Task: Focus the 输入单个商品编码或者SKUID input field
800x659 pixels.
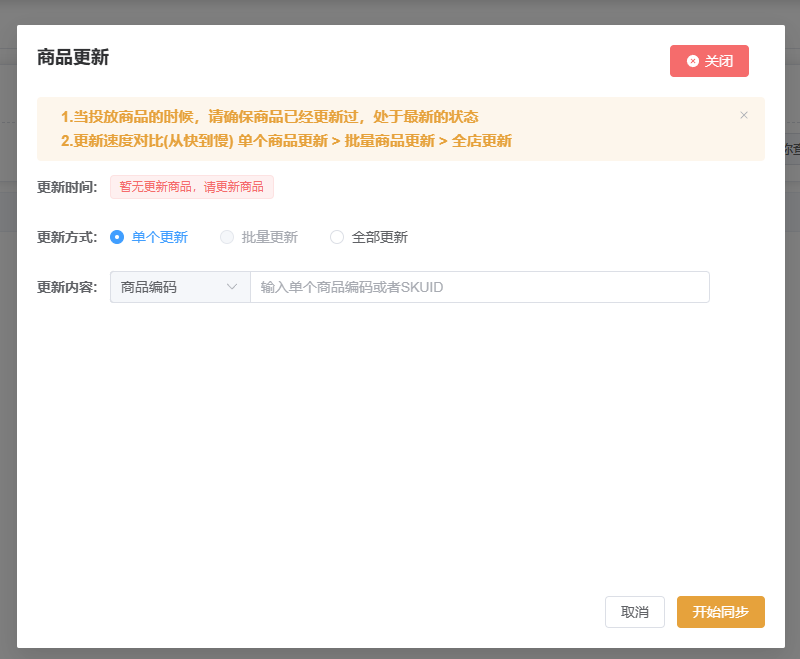Action: coord(479,287)
